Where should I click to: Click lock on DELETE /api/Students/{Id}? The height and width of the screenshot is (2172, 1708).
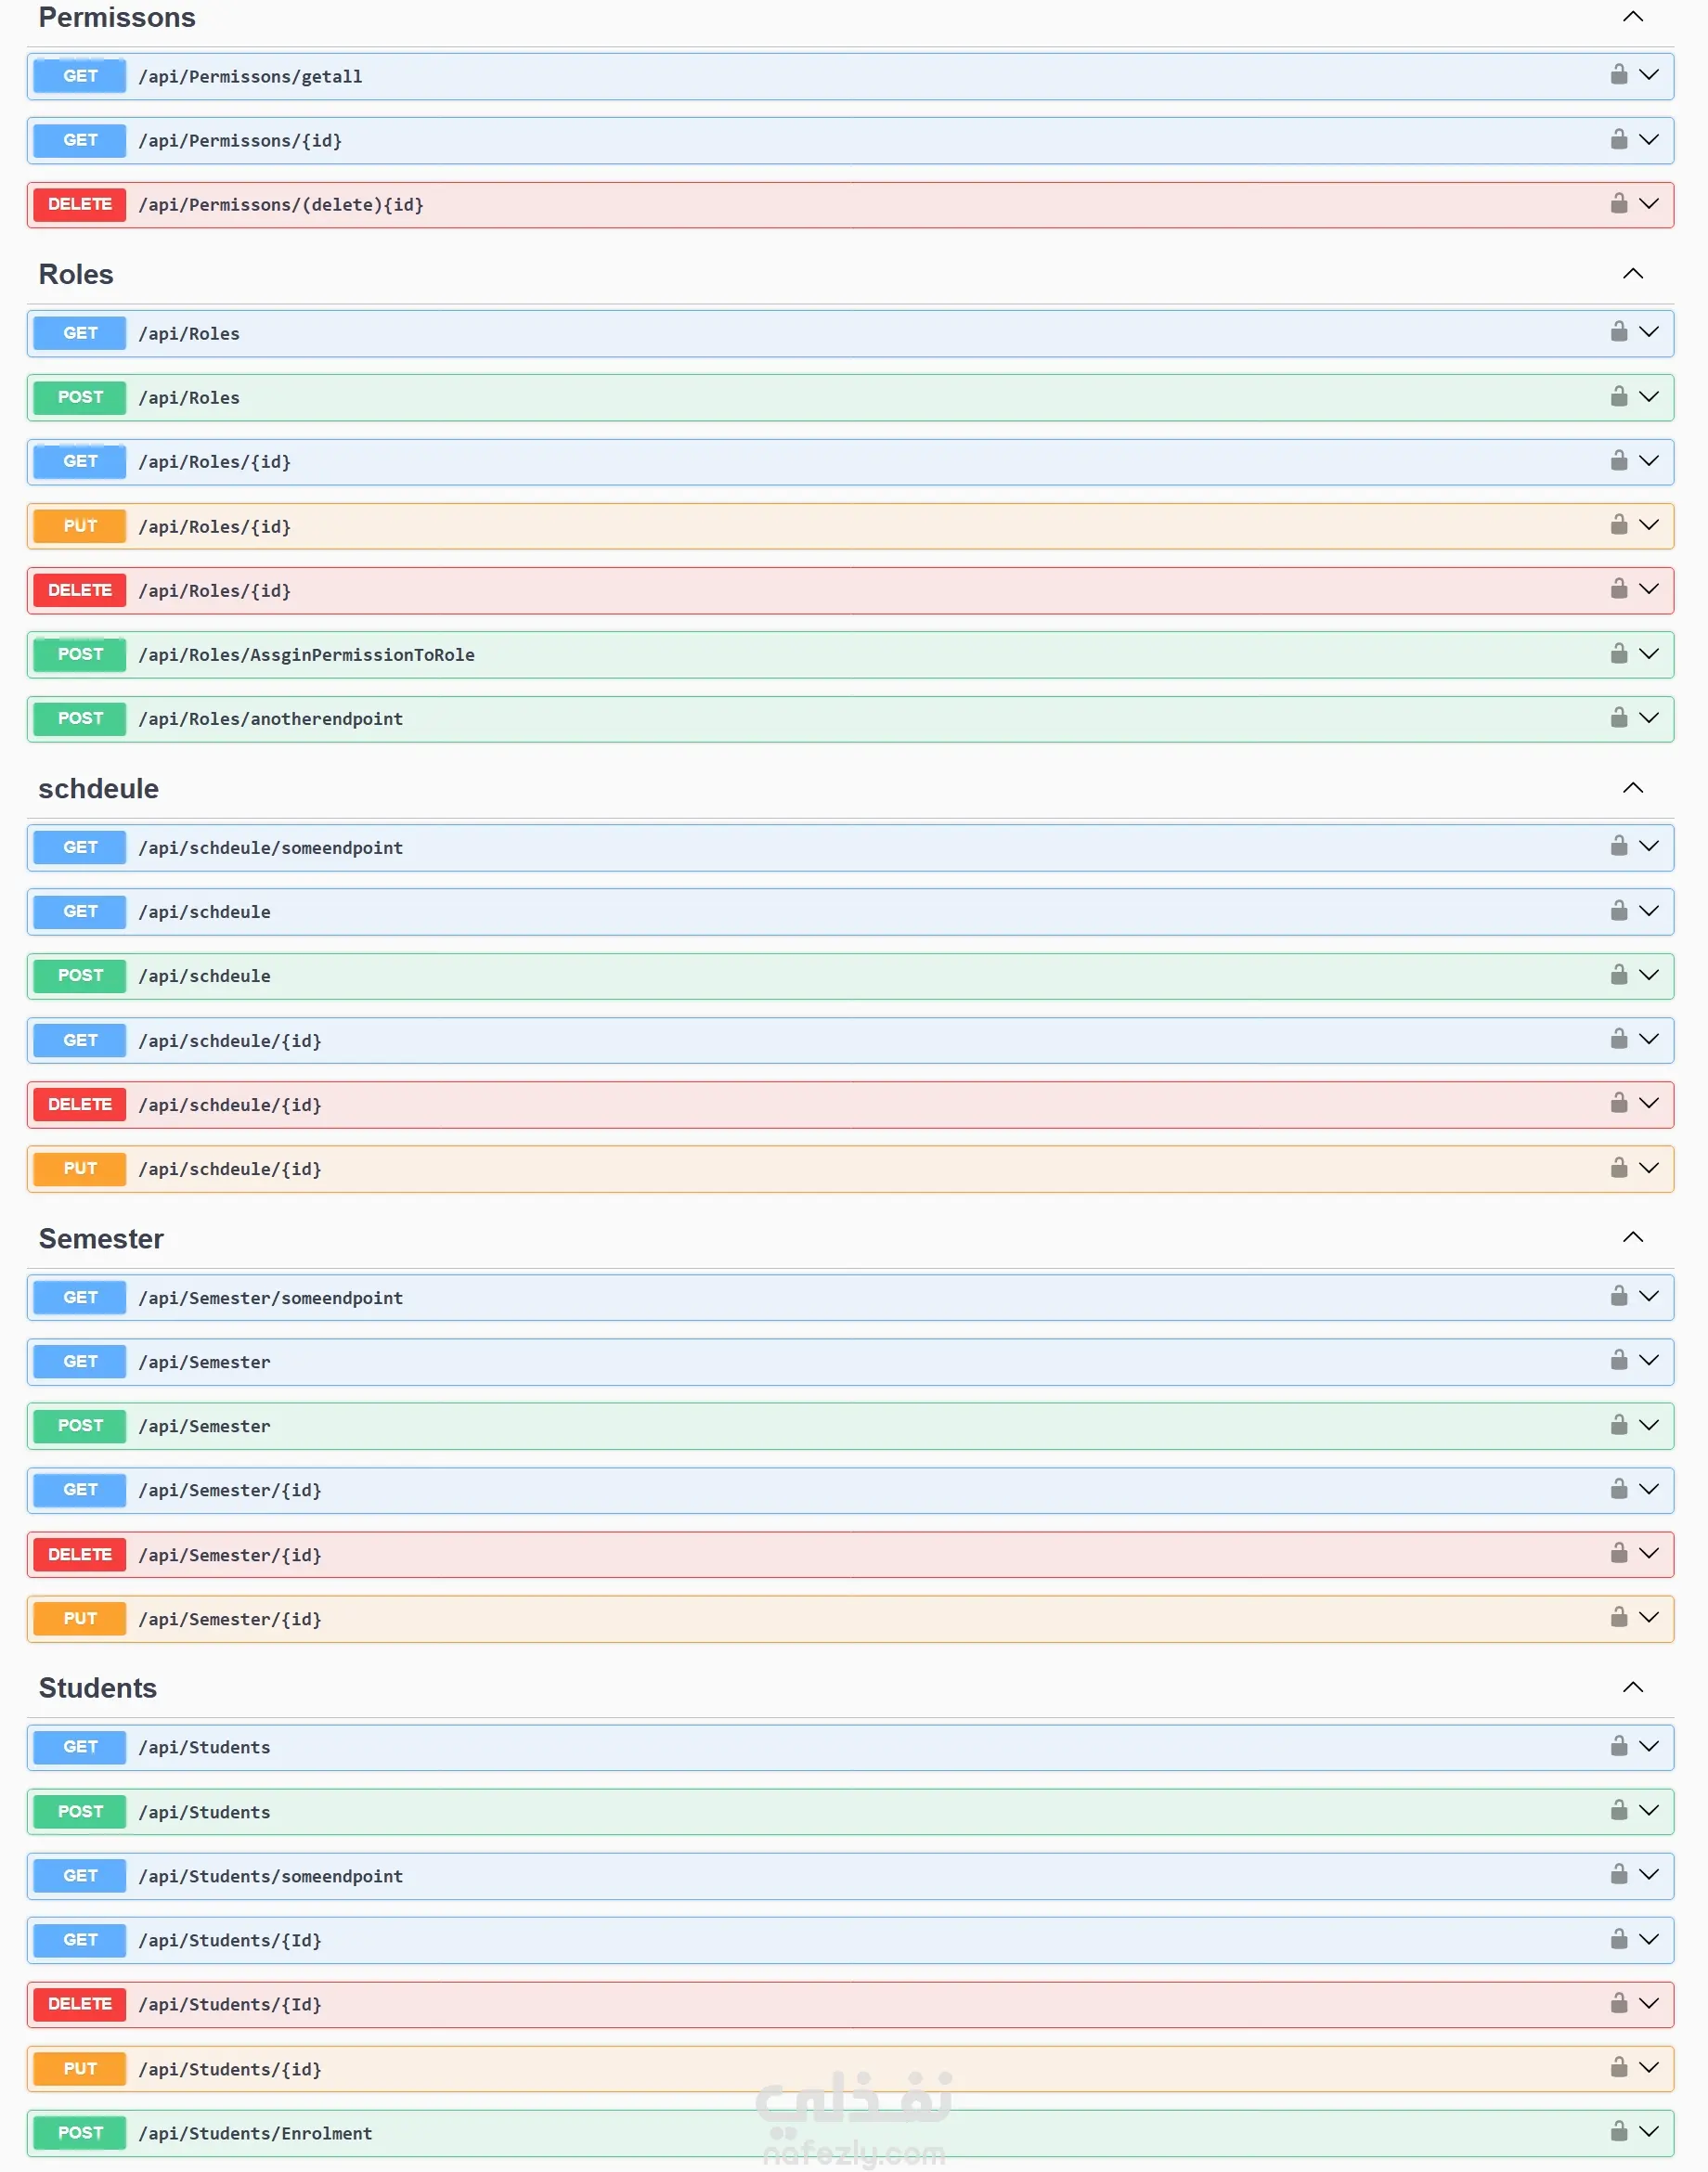[x=1618, y=2002]
